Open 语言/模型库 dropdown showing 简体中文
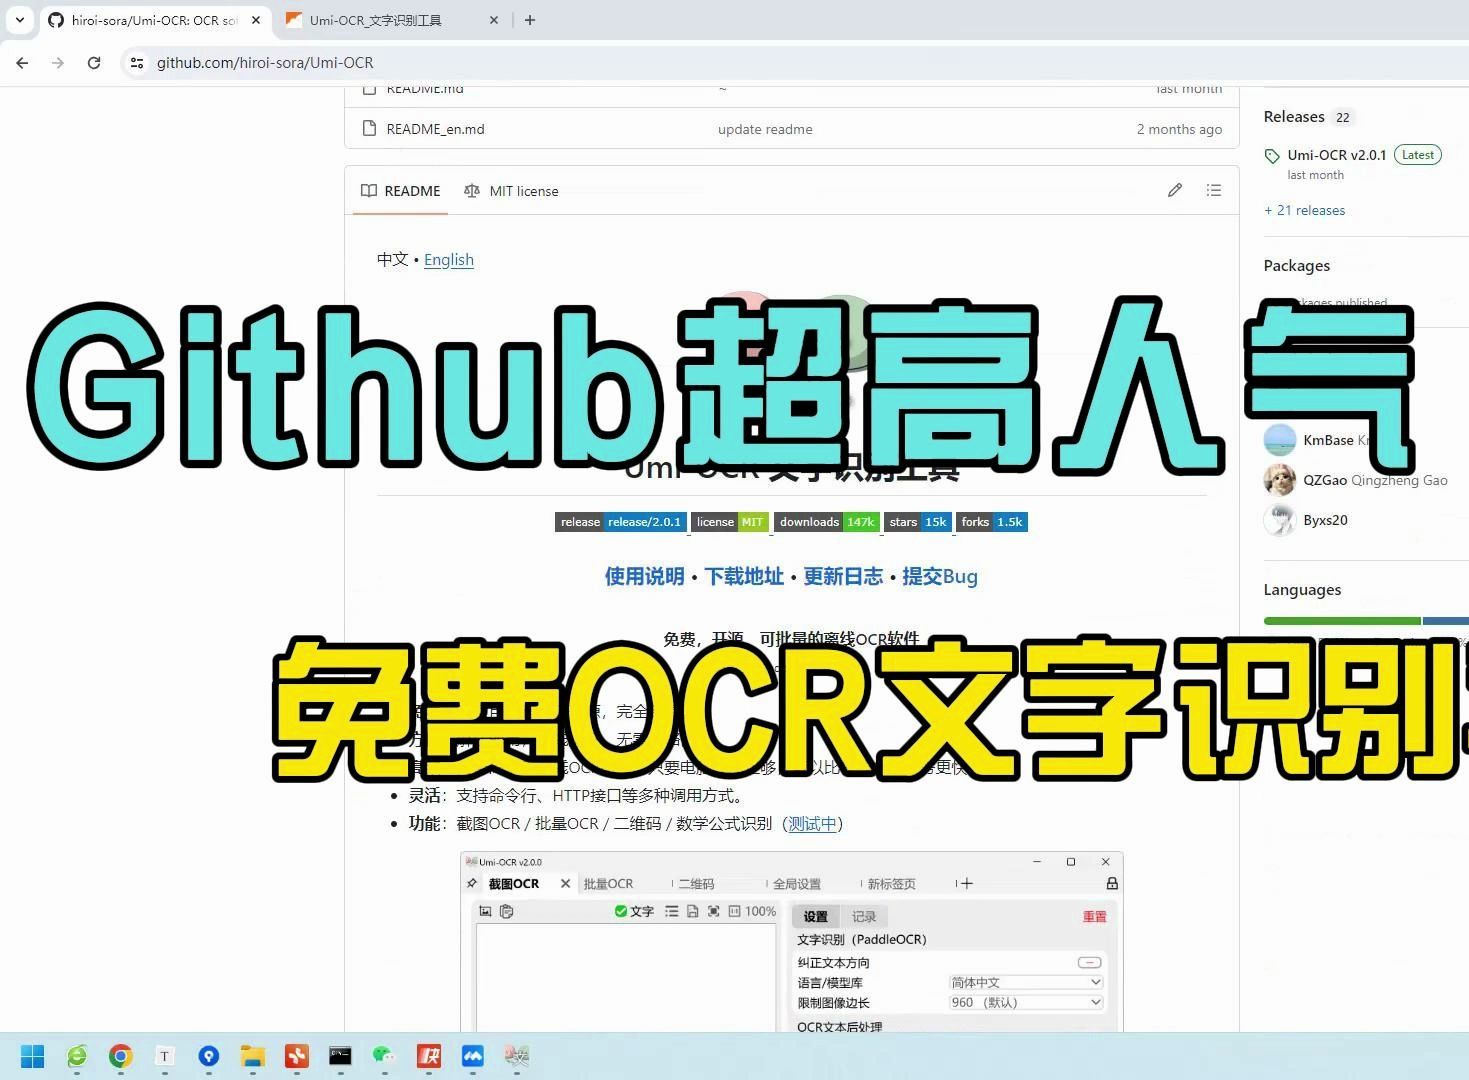This screenshot has width=1469, height=1080. coord(1025,983)
